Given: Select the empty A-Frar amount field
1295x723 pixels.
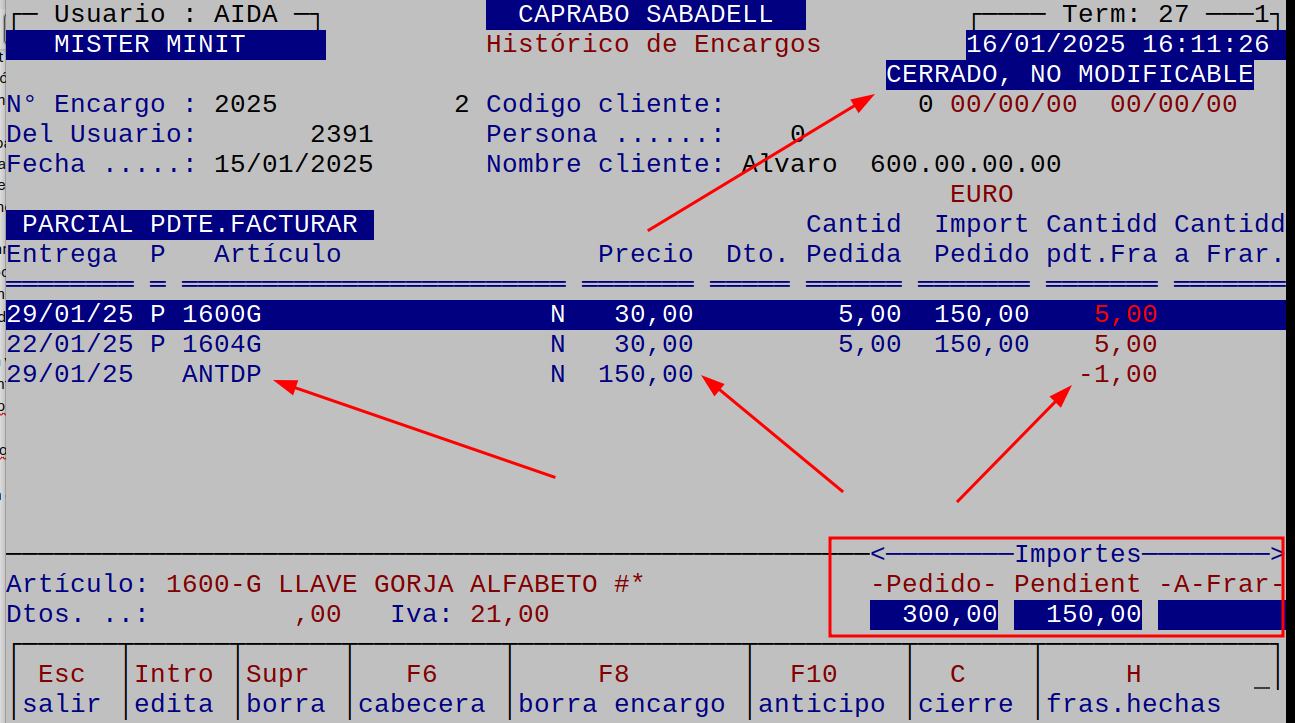Looking at the screenshot, I should (1220, 614).
